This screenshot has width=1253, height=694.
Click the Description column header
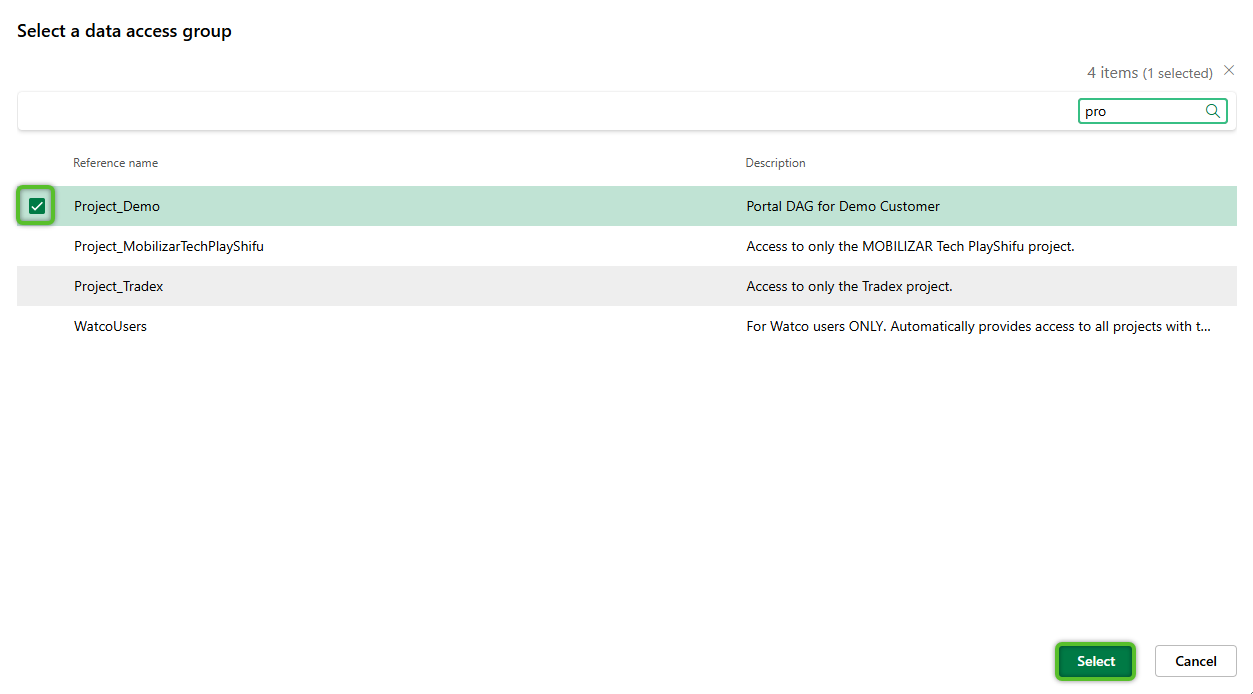tap(775, 163)
